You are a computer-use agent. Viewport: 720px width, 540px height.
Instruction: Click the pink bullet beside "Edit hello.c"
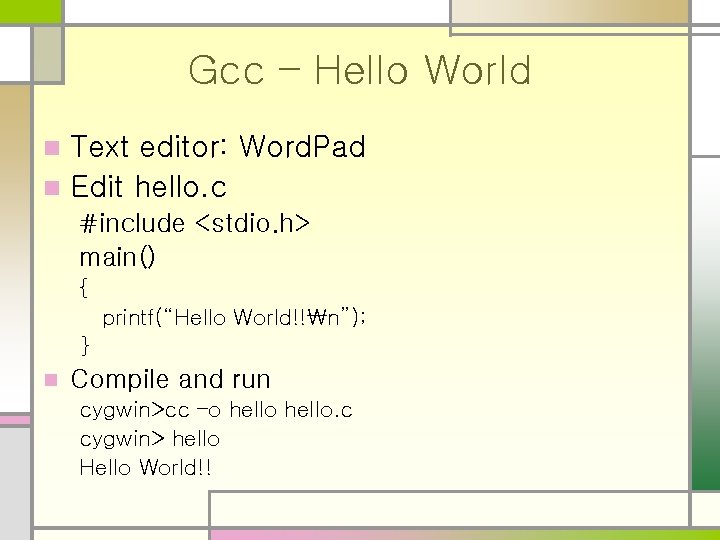tap(52, 188)
